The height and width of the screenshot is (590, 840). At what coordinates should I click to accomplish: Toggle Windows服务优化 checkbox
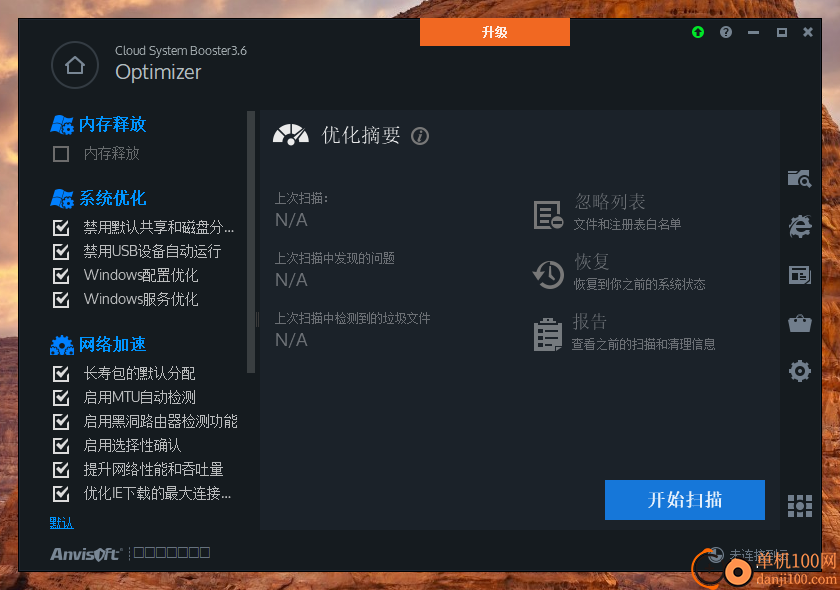[x=61, y=299]
